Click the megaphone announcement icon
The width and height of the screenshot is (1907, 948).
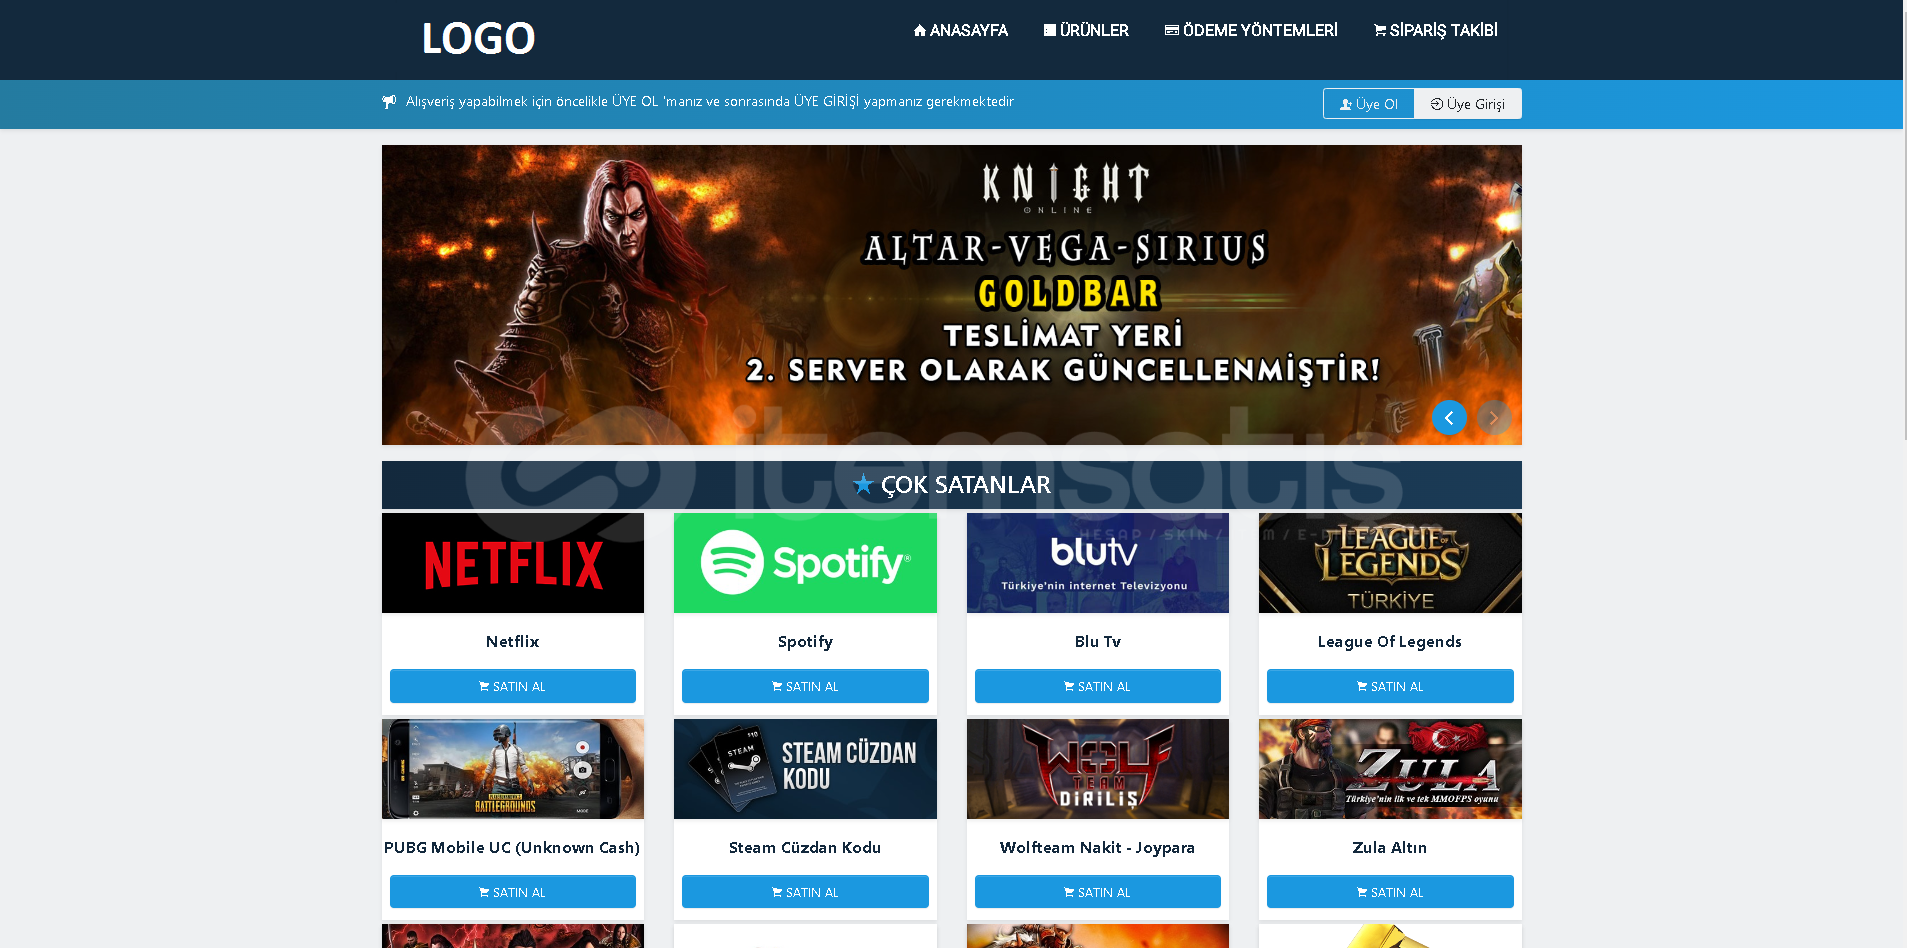(x=389, y=102)
